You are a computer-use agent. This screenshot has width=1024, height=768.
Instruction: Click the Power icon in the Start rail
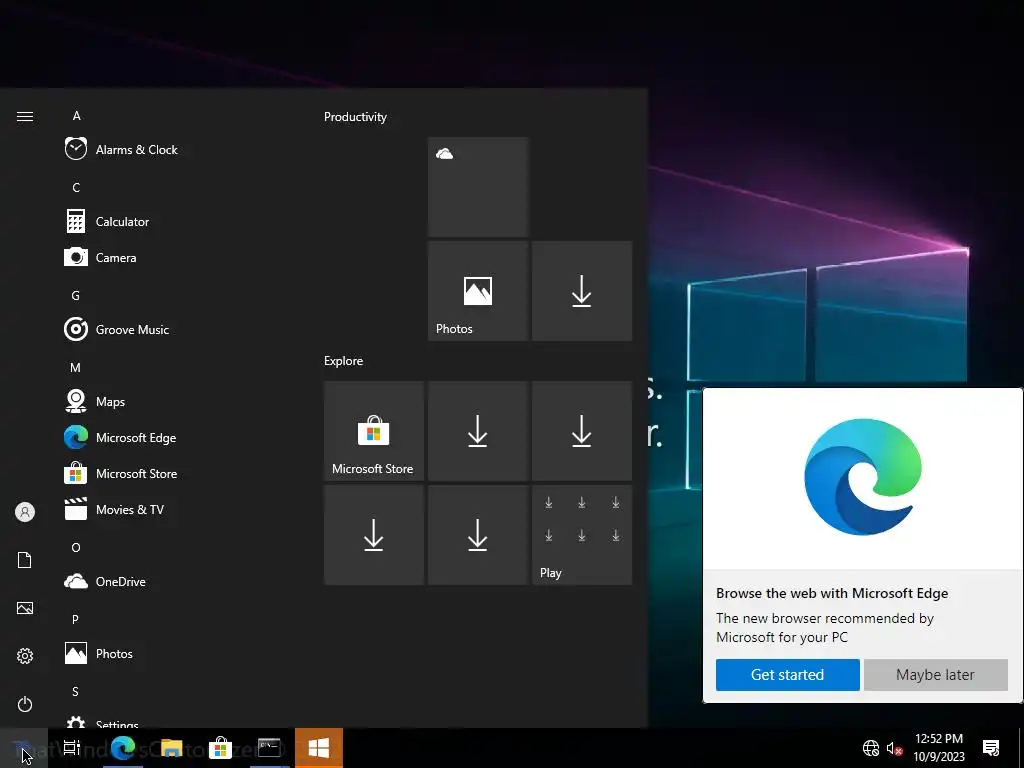coord(25,704)
